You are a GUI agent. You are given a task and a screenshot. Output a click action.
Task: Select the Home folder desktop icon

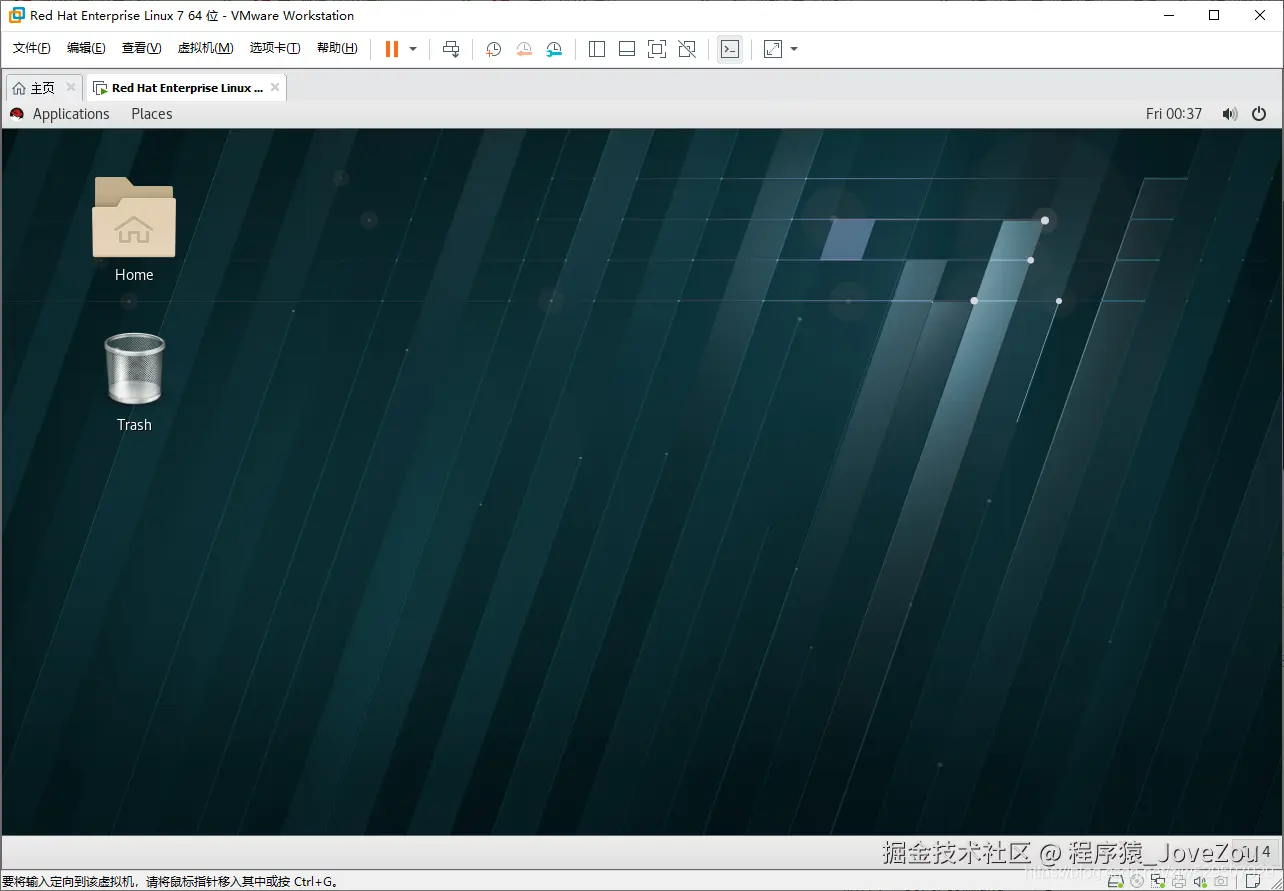point(134,229)
